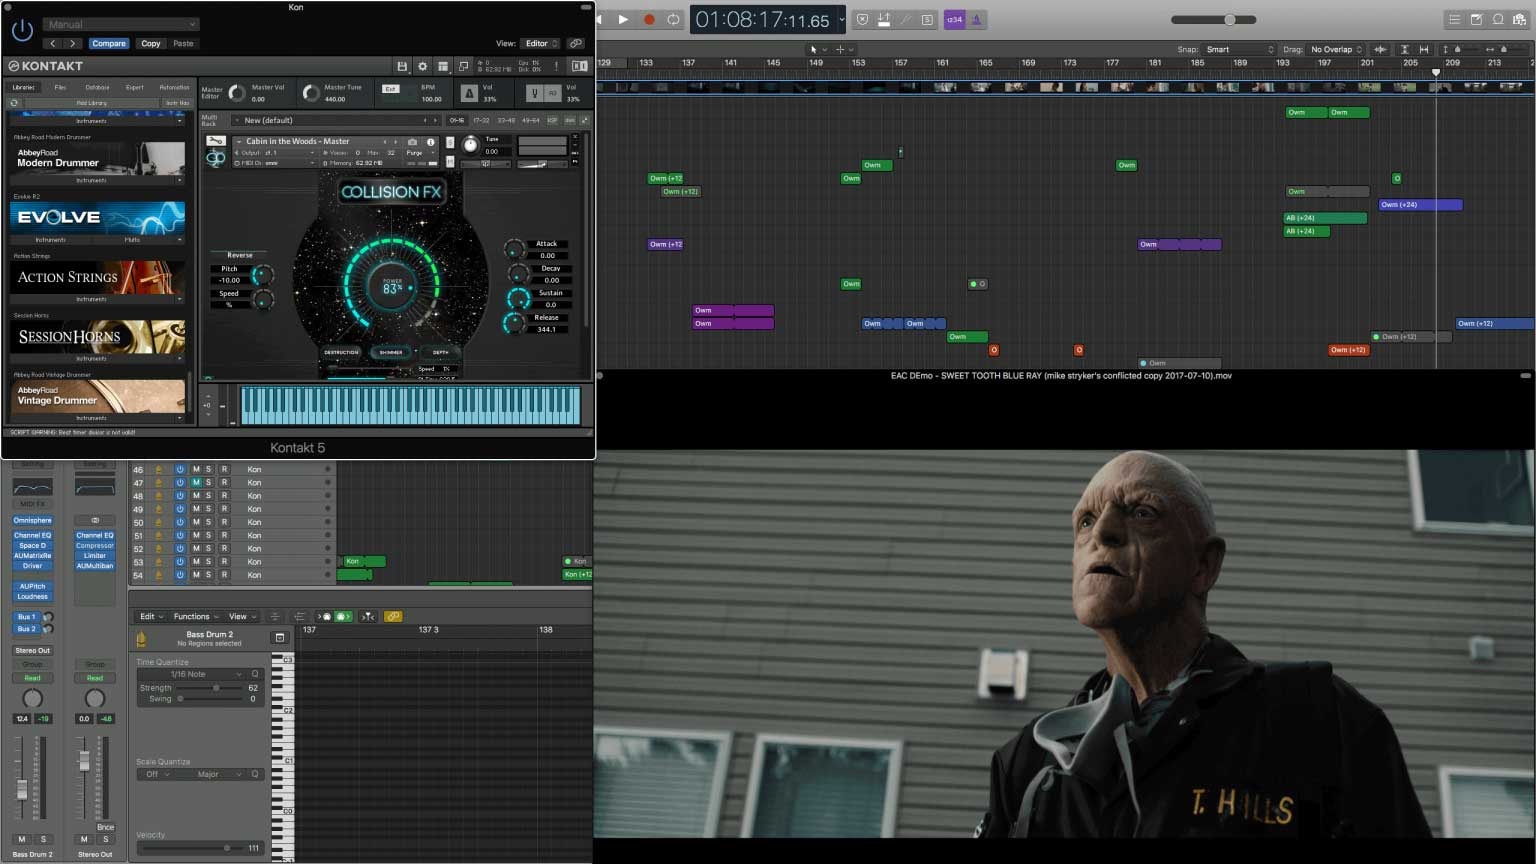Open Kontakt's save (floppy disk) menu
Screen dimensions: 1536x864
pyautogui.click(x=402, y=66)
